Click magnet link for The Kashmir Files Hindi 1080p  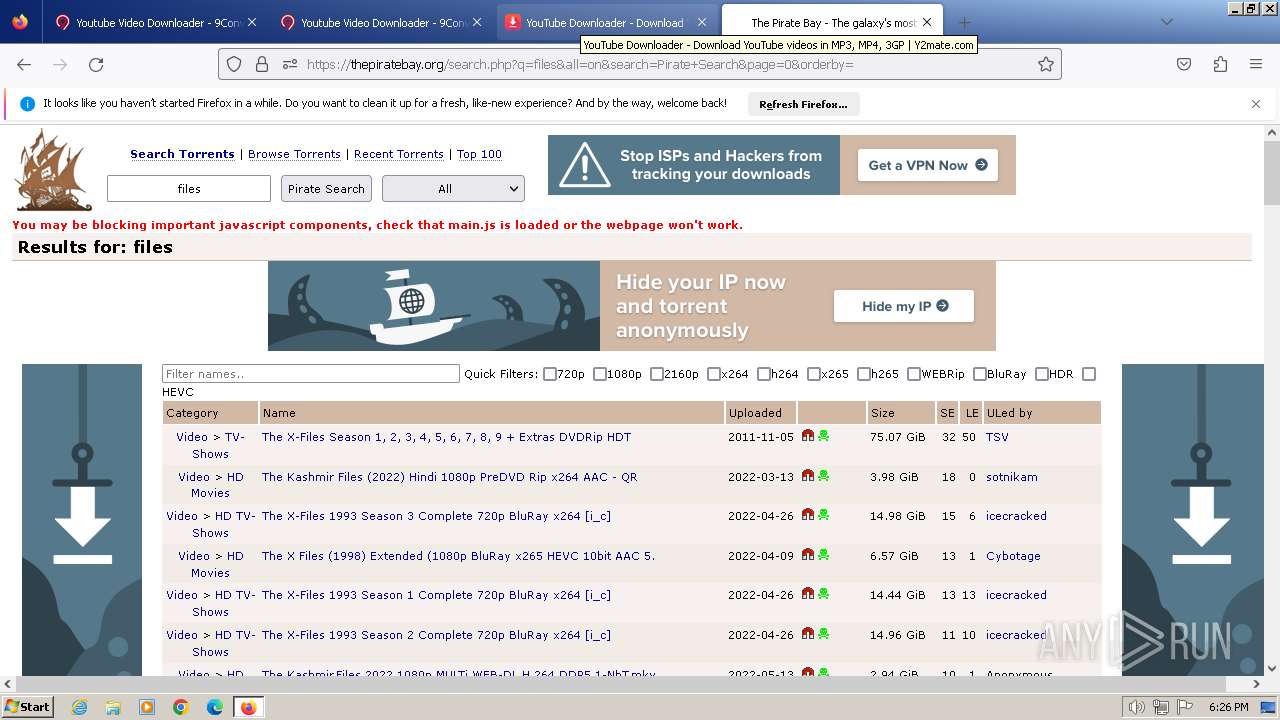(x=808, y=476)
